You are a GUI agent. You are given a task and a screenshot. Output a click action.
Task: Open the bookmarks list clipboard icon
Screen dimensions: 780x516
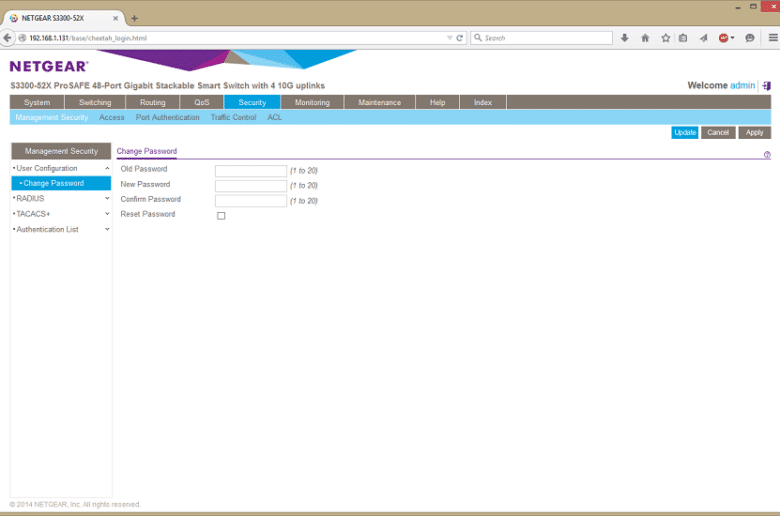click(683, 38)
